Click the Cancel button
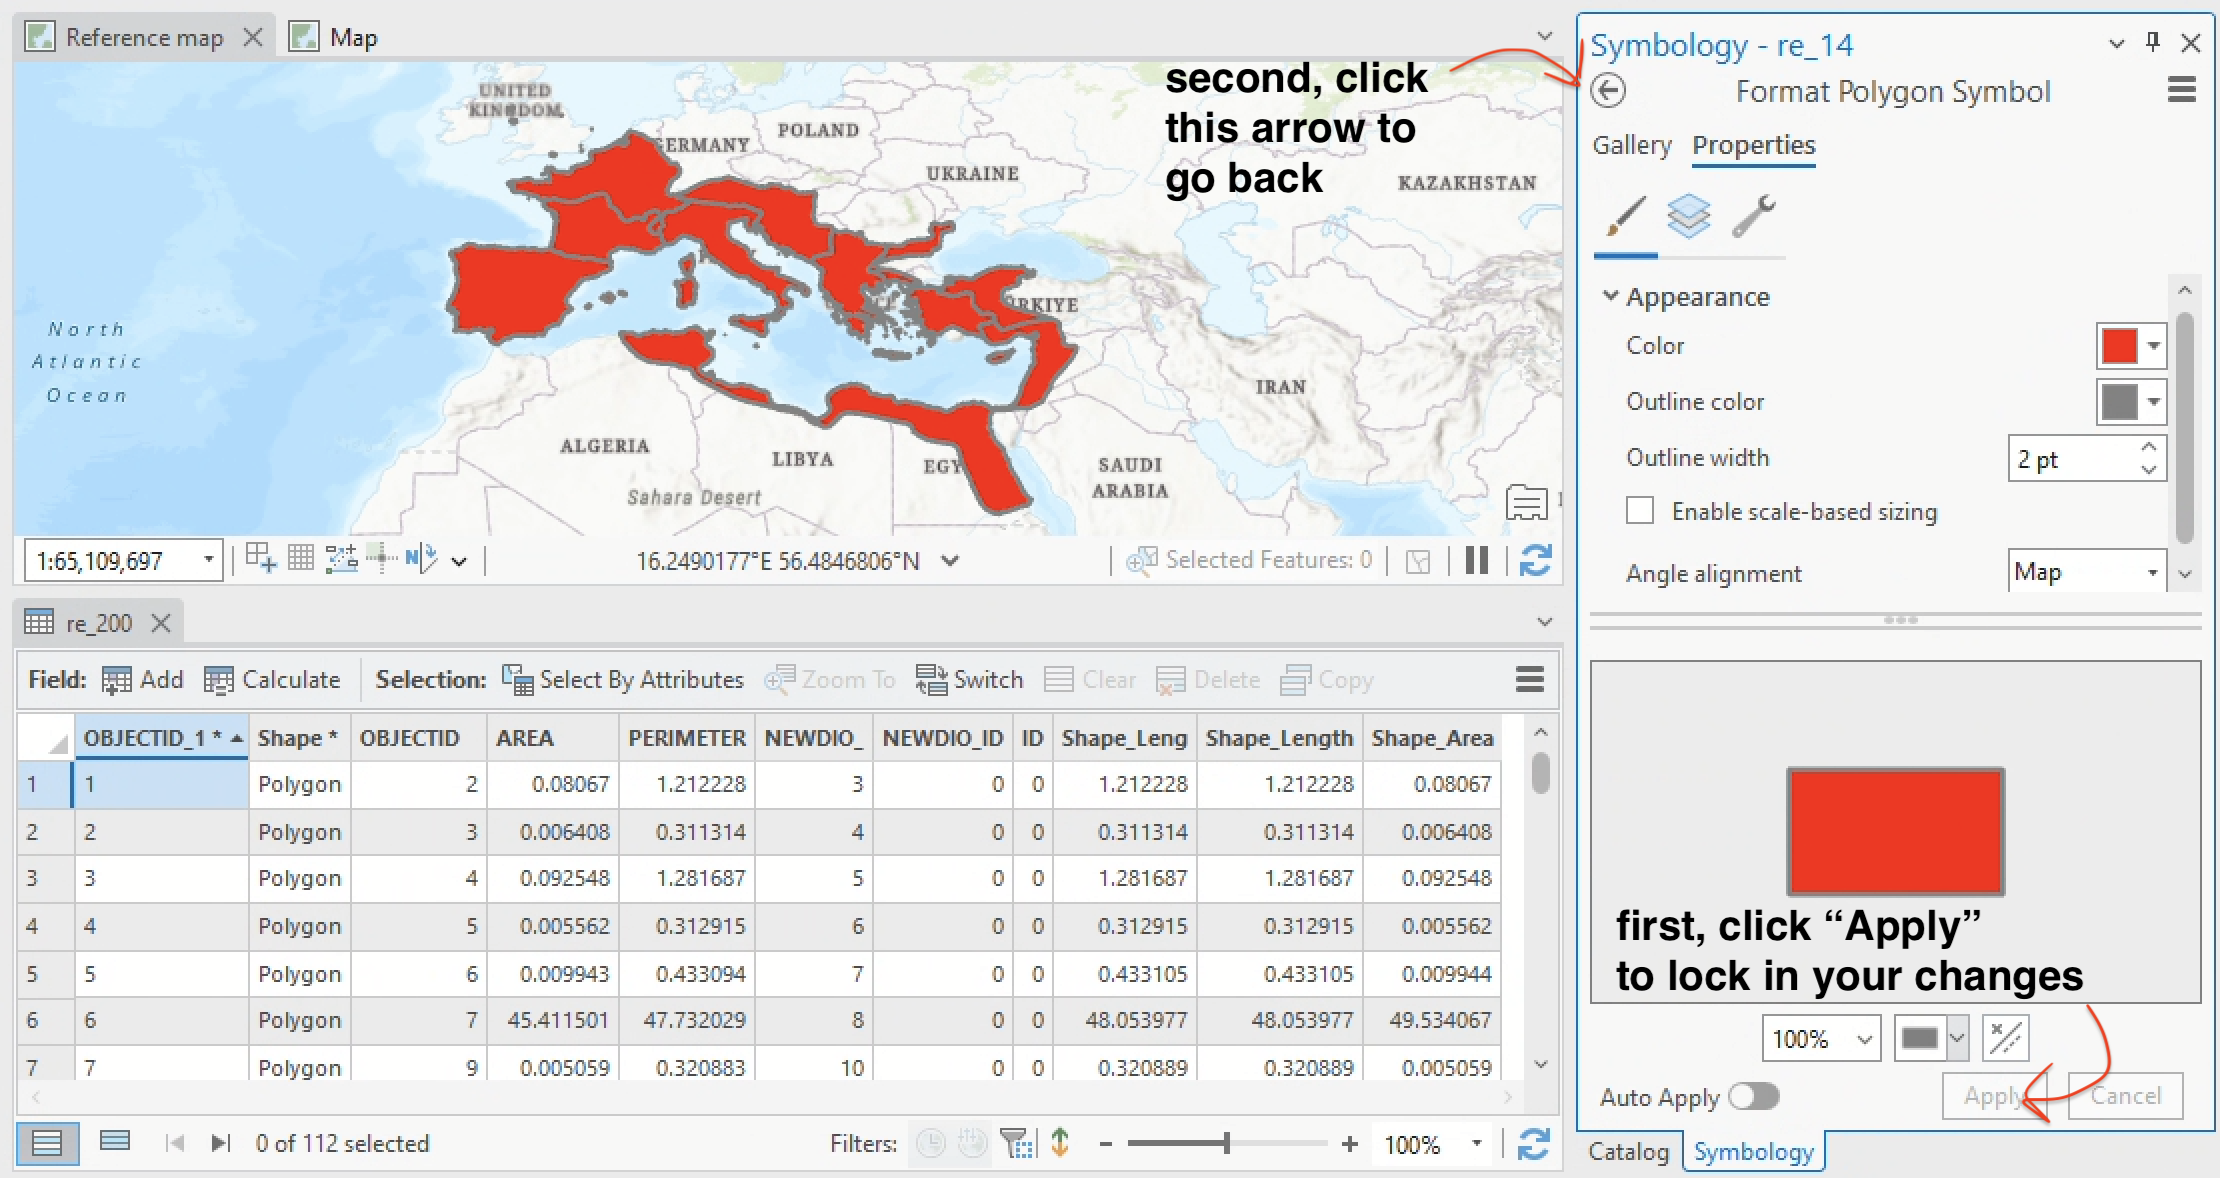 [2125, 1096]
